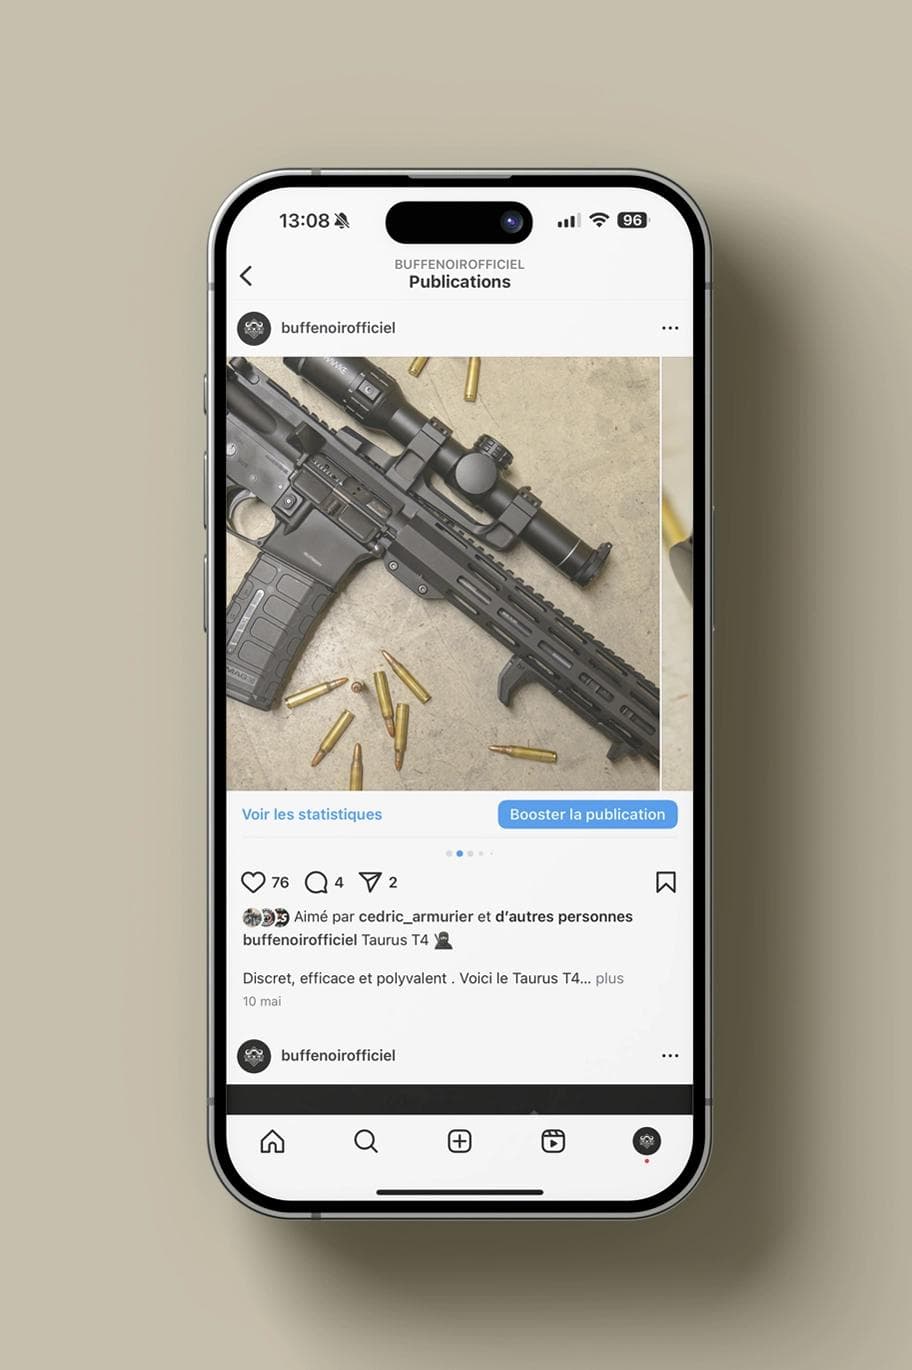912x1370 pixels.
Task: Like the Taurus T4 post with heart icon
Action: [x=253, y=882]
